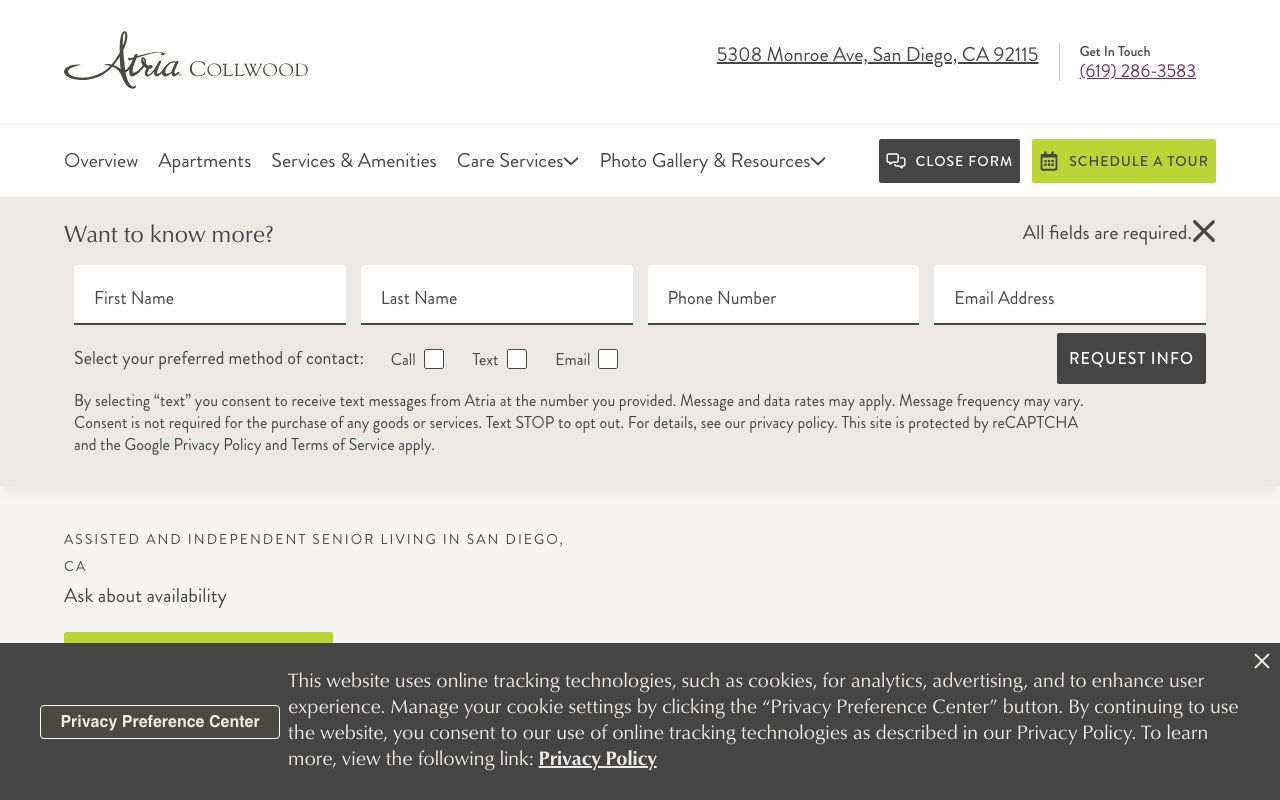Expand the Photo Gallery & Resources dropdown
The width and height of the screenshot is (1280, 800).
coord(713,161)
